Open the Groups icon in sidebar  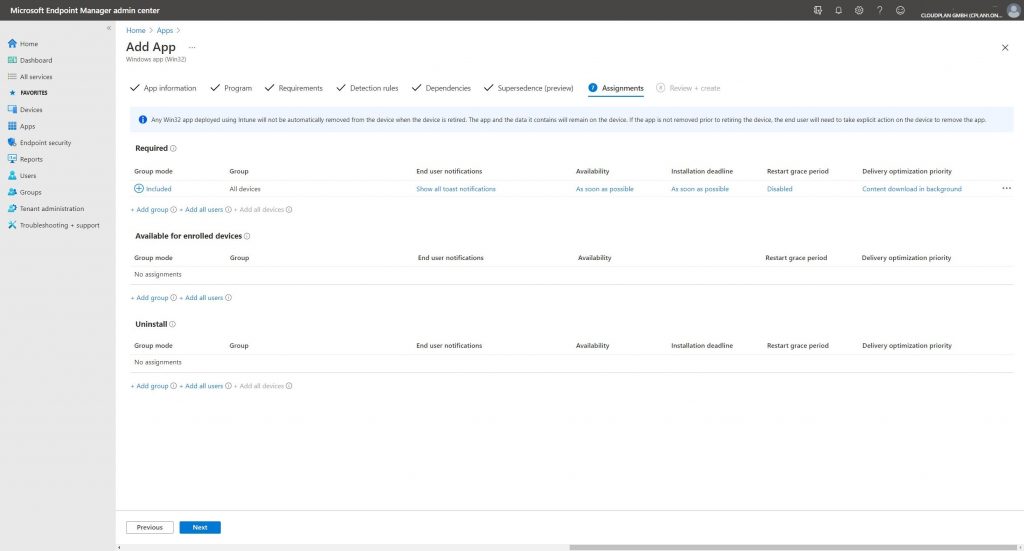(x=12, y=192)
